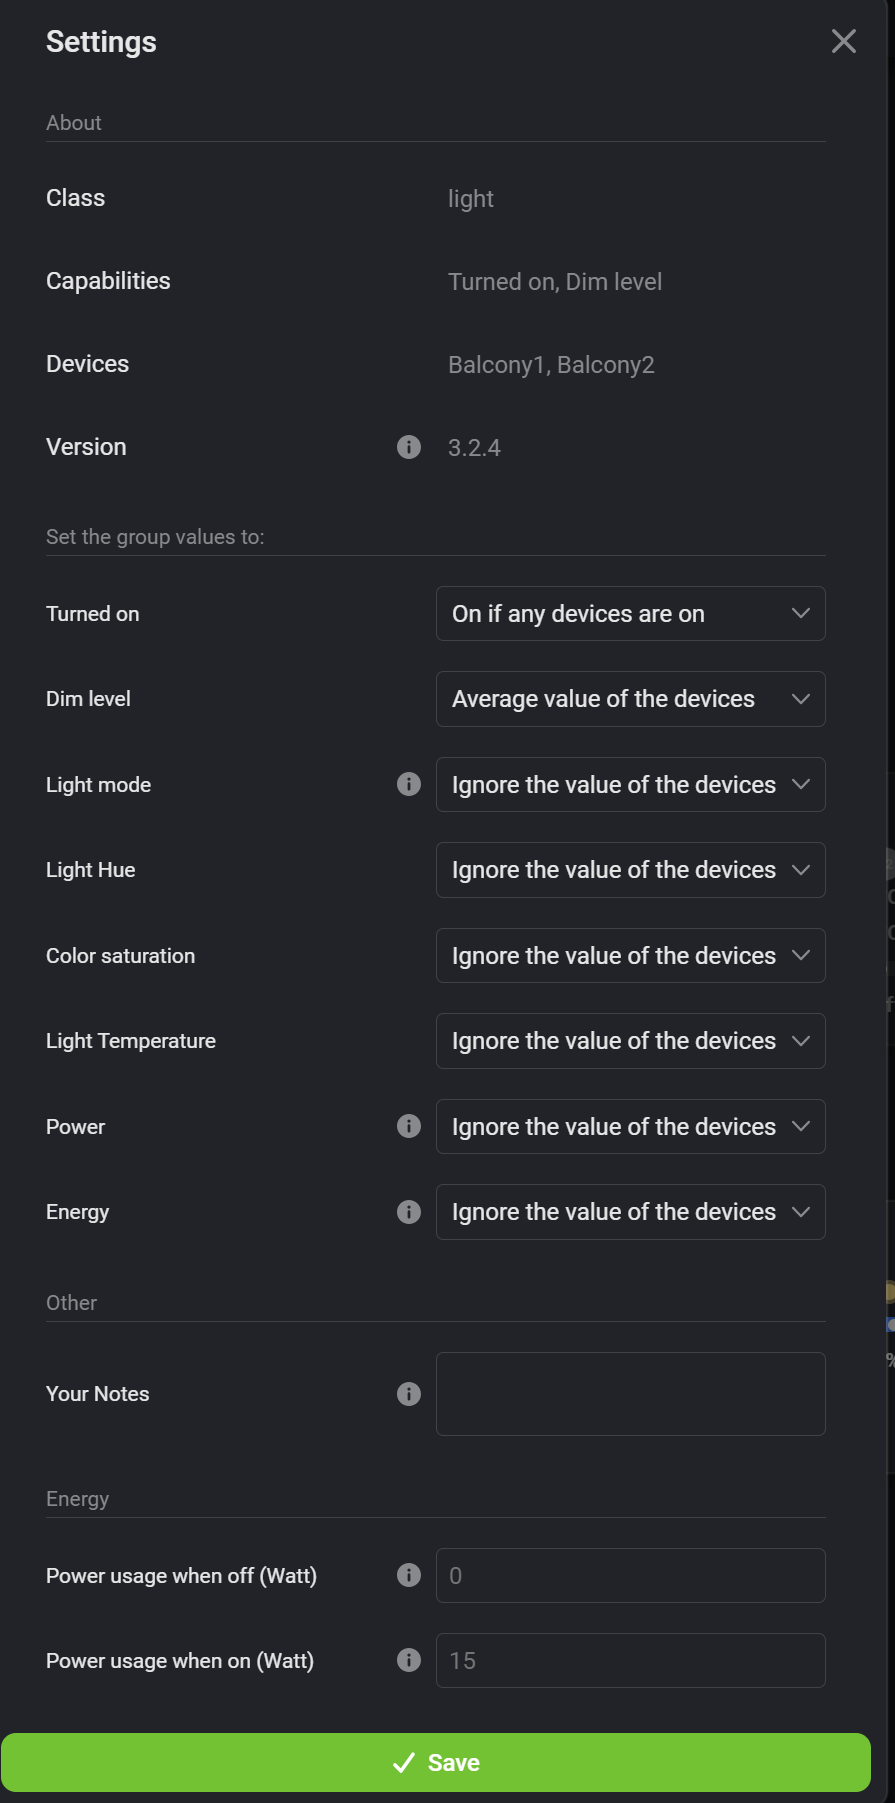Click info icon for Power usage when off
Viewport: 895px width, 1803px height.
click(409, 1575)
